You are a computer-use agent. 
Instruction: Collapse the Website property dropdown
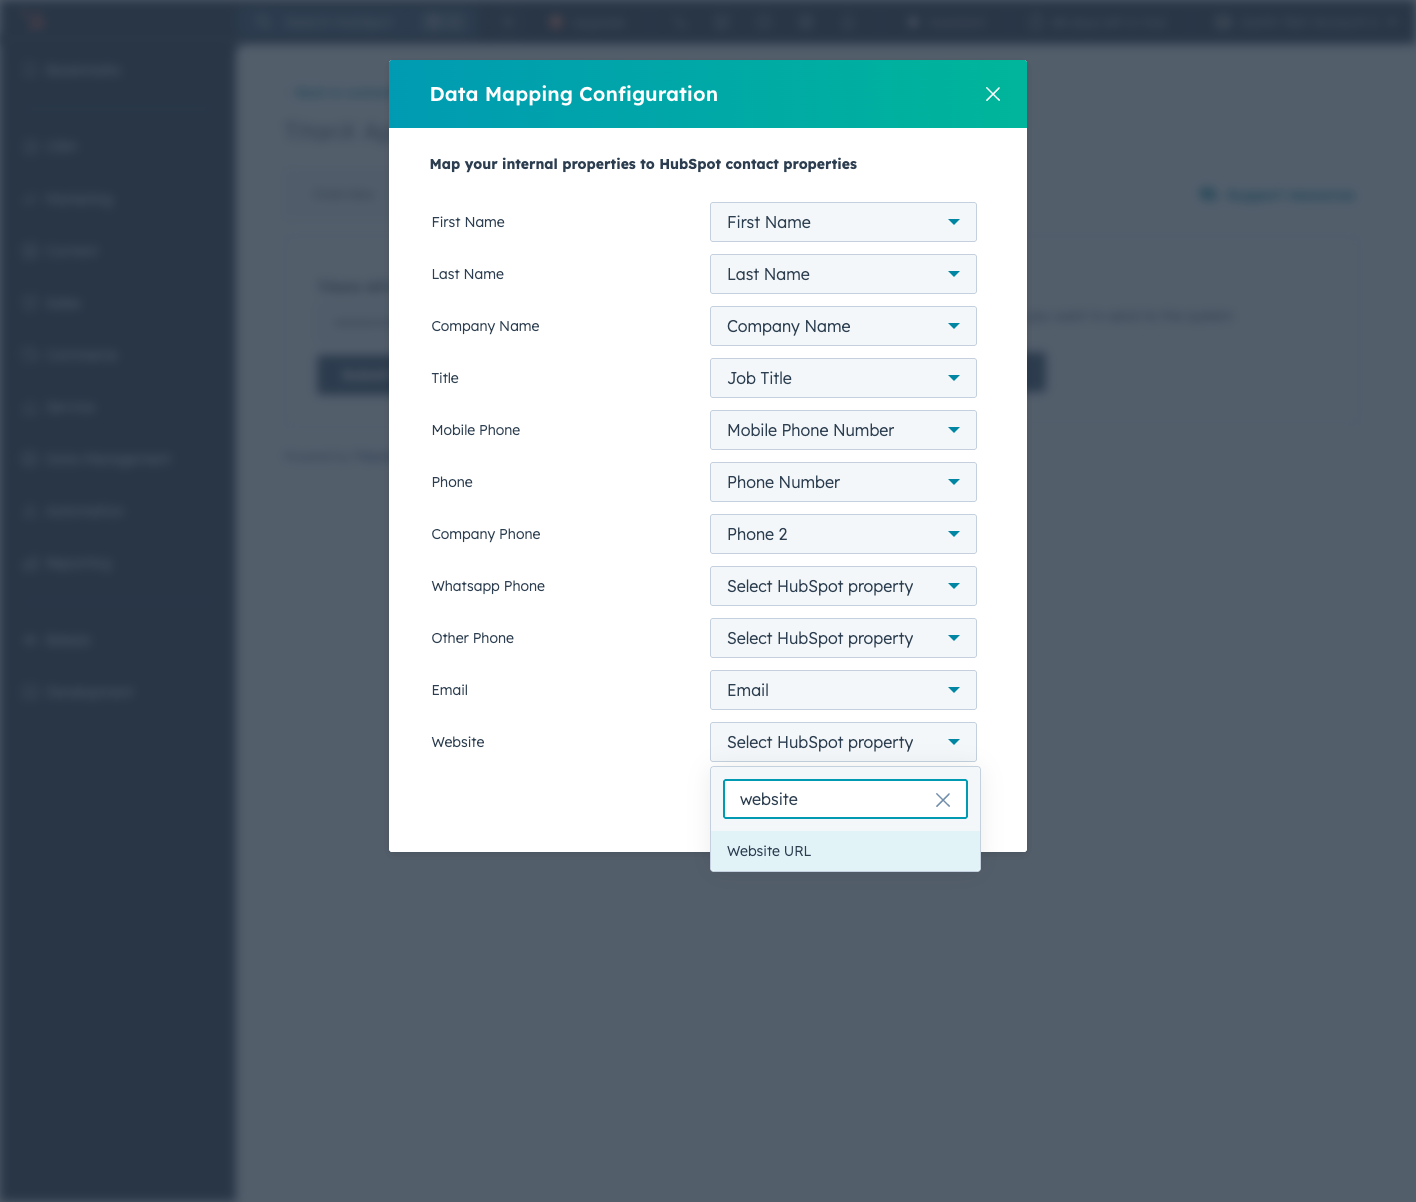coord(843,742)
